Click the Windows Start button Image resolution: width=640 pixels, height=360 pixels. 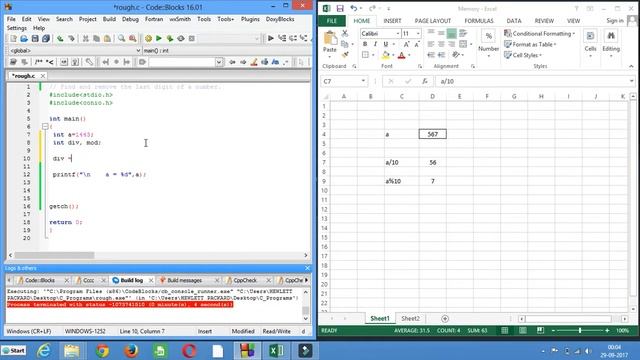coord(13,351)
